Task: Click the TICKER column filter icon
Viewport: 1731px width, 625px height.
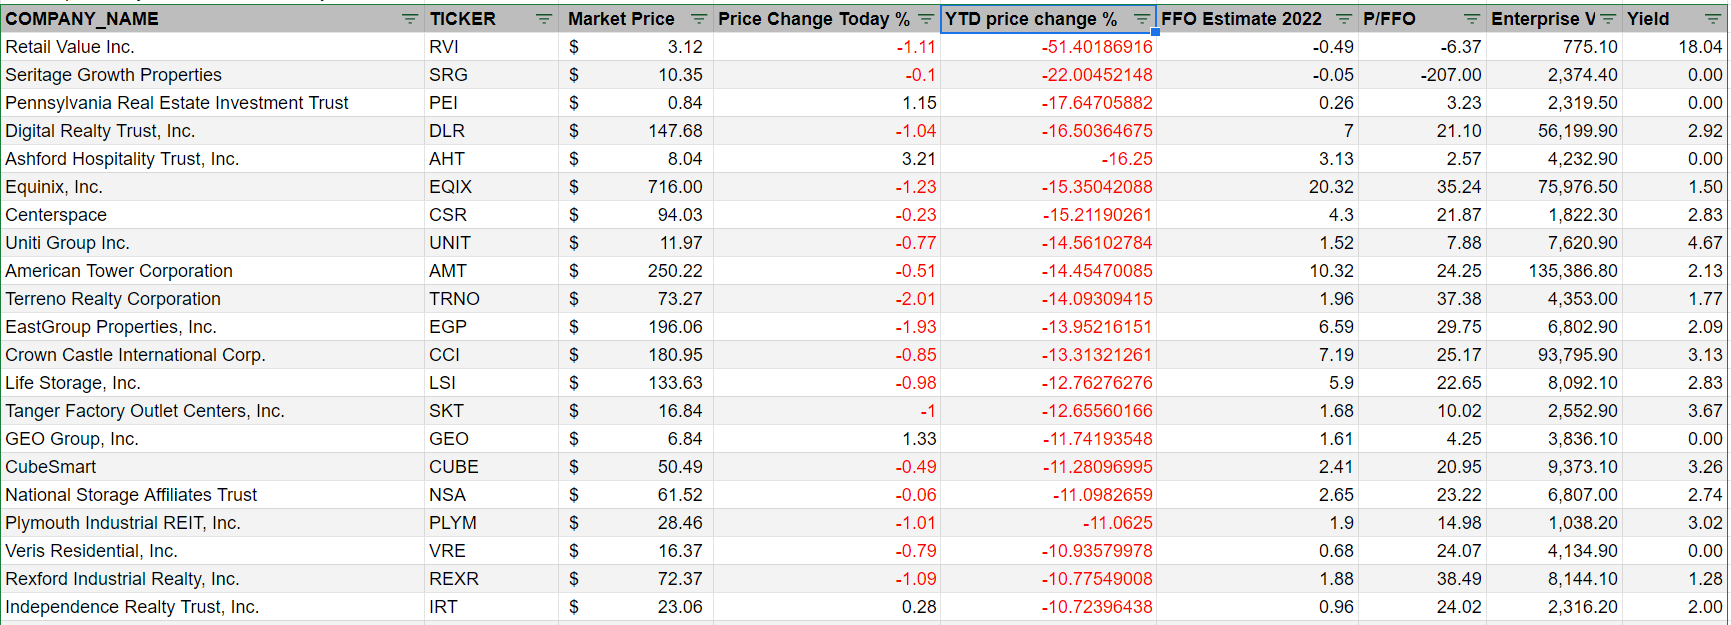Action: 543,19
